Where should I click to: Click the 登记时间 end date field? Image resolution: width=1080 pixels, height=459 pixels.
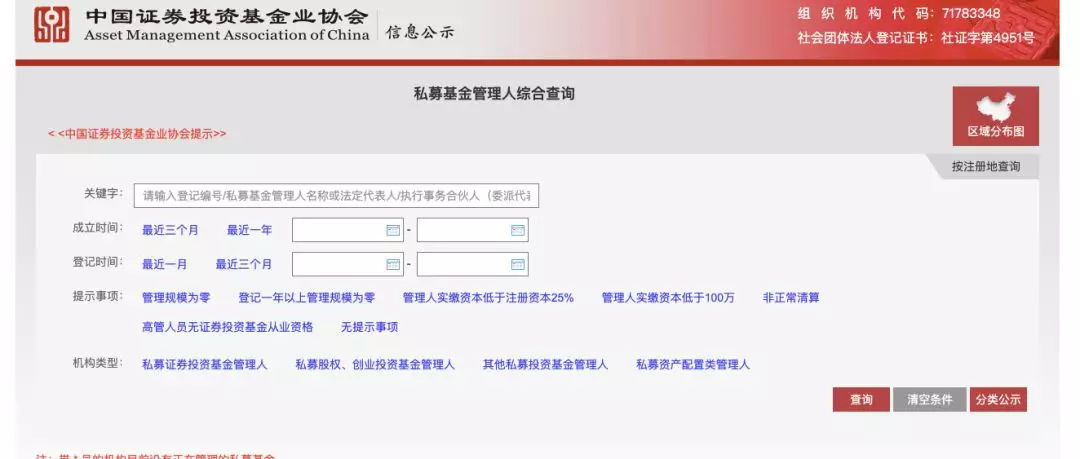click(472, 264)
